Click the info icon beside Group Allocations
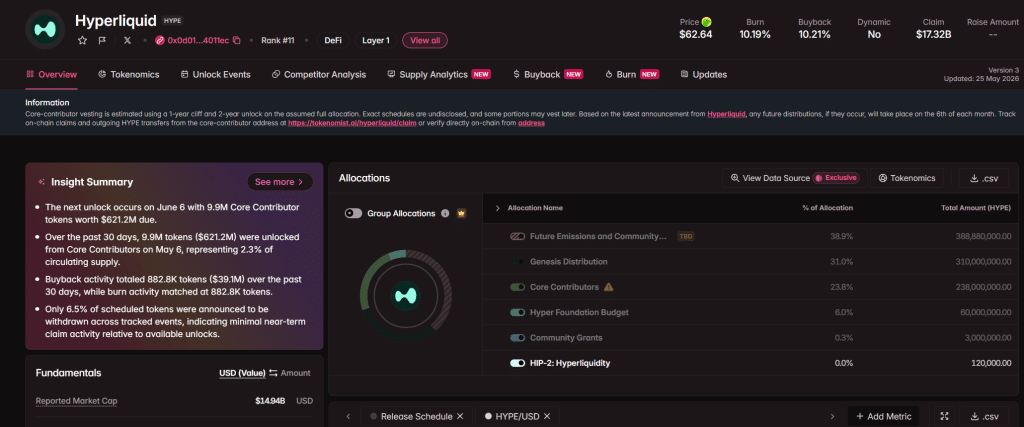This screenshot has height=427, width=1024. (445, 214)
